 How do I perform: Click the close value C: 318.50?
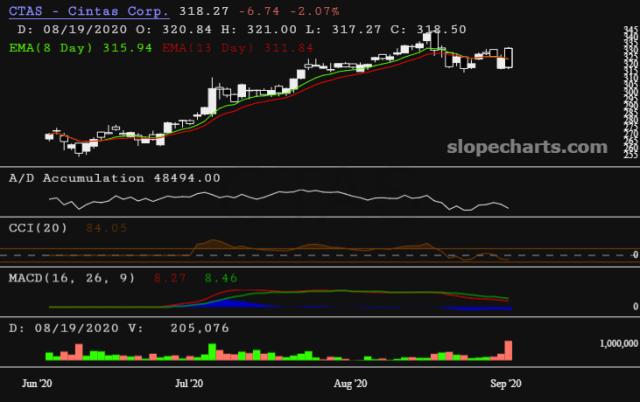coord(428,29)
